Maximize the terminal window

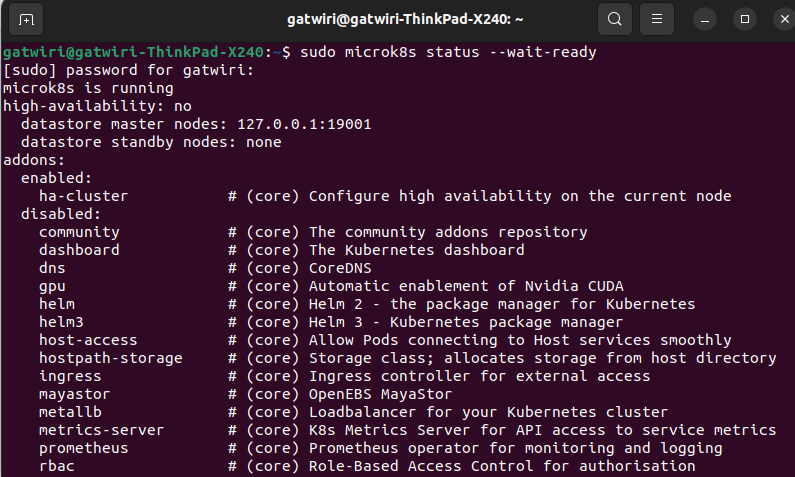pos(744,19)
